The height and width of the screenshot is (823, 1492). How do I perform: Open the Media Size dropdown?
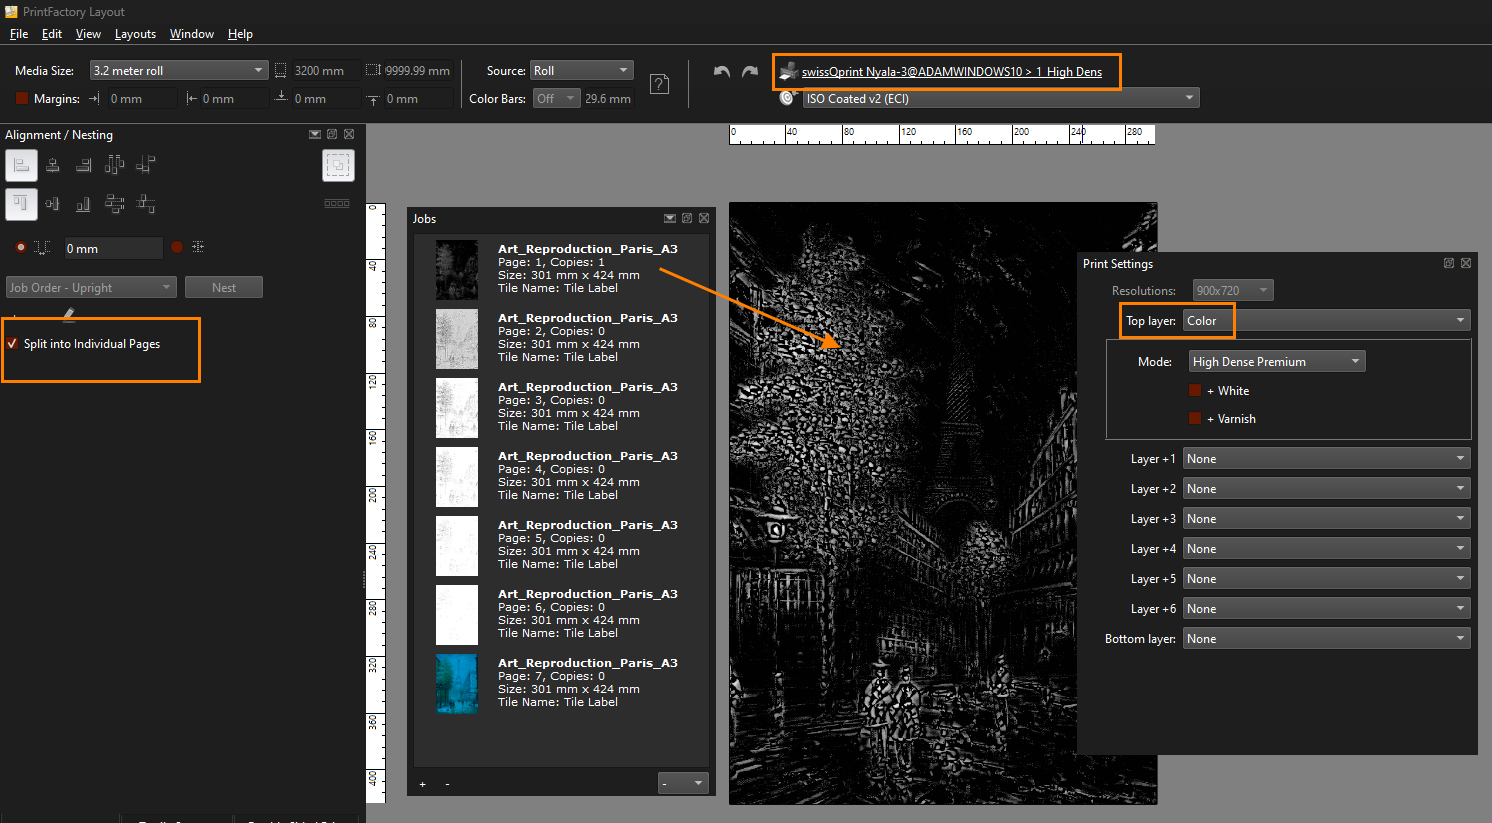coord(179,70)
